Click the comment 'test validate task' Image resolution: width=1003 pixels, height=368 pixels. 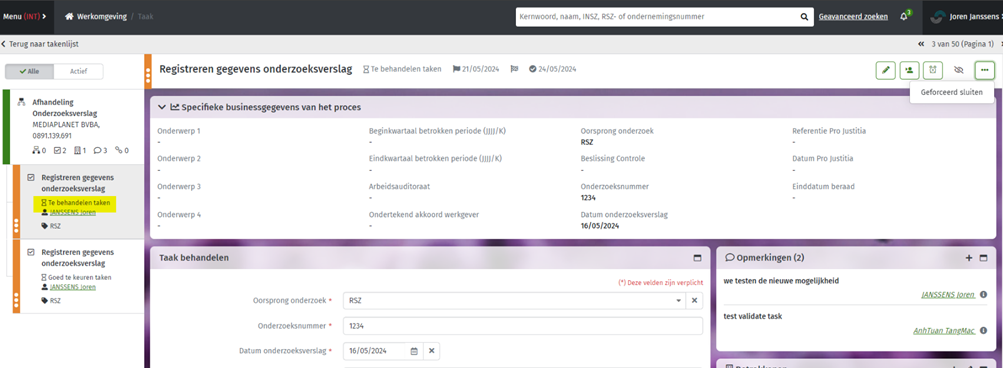pyautogui.click(x=752, y=316)
